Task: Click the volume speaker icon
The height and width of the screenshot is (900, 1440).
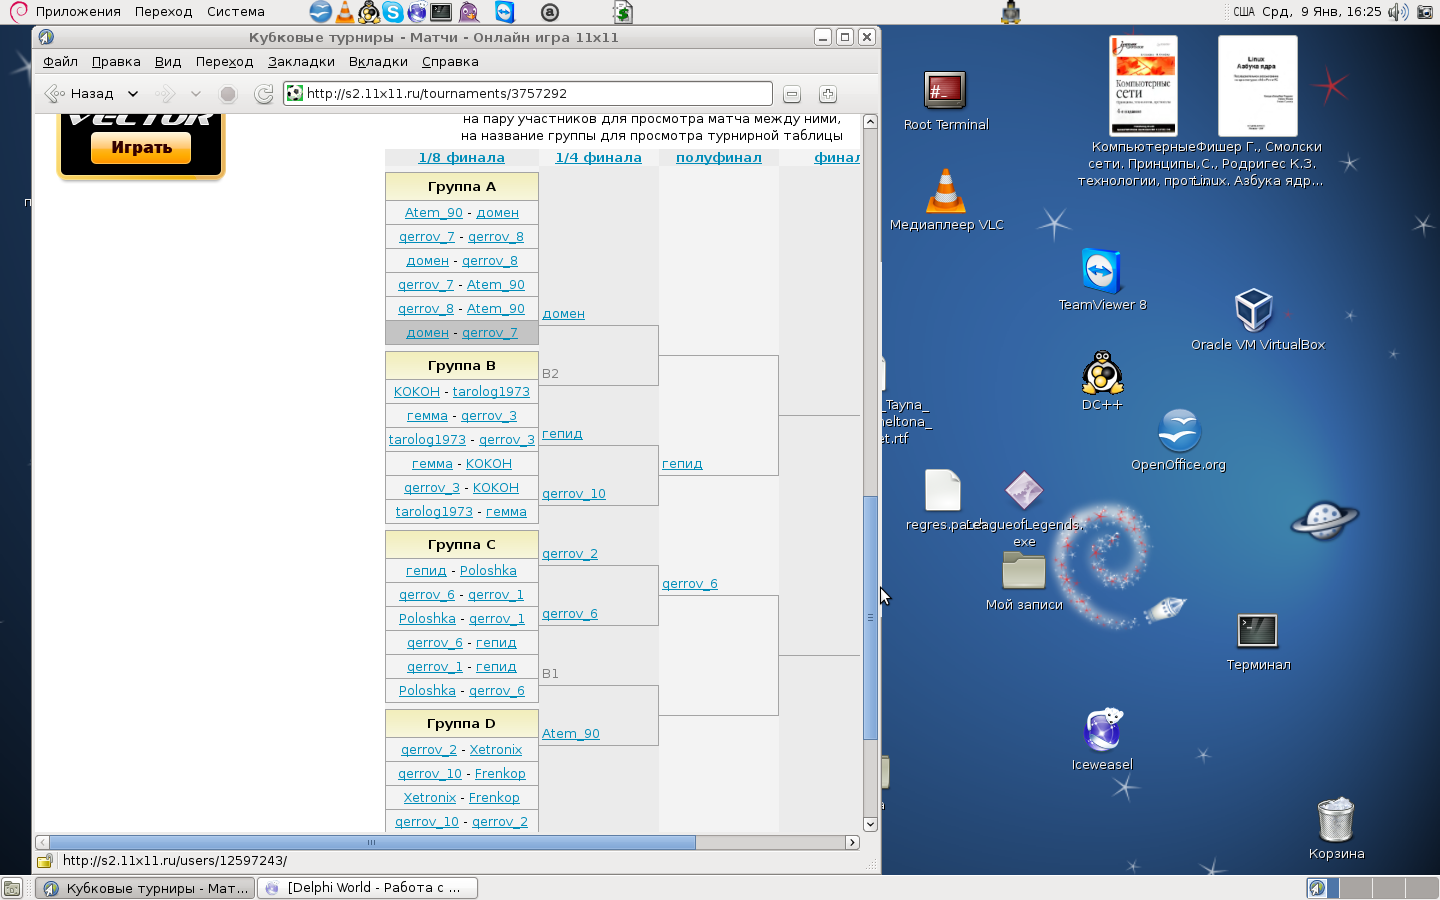Action: [x=1397, y=12]
